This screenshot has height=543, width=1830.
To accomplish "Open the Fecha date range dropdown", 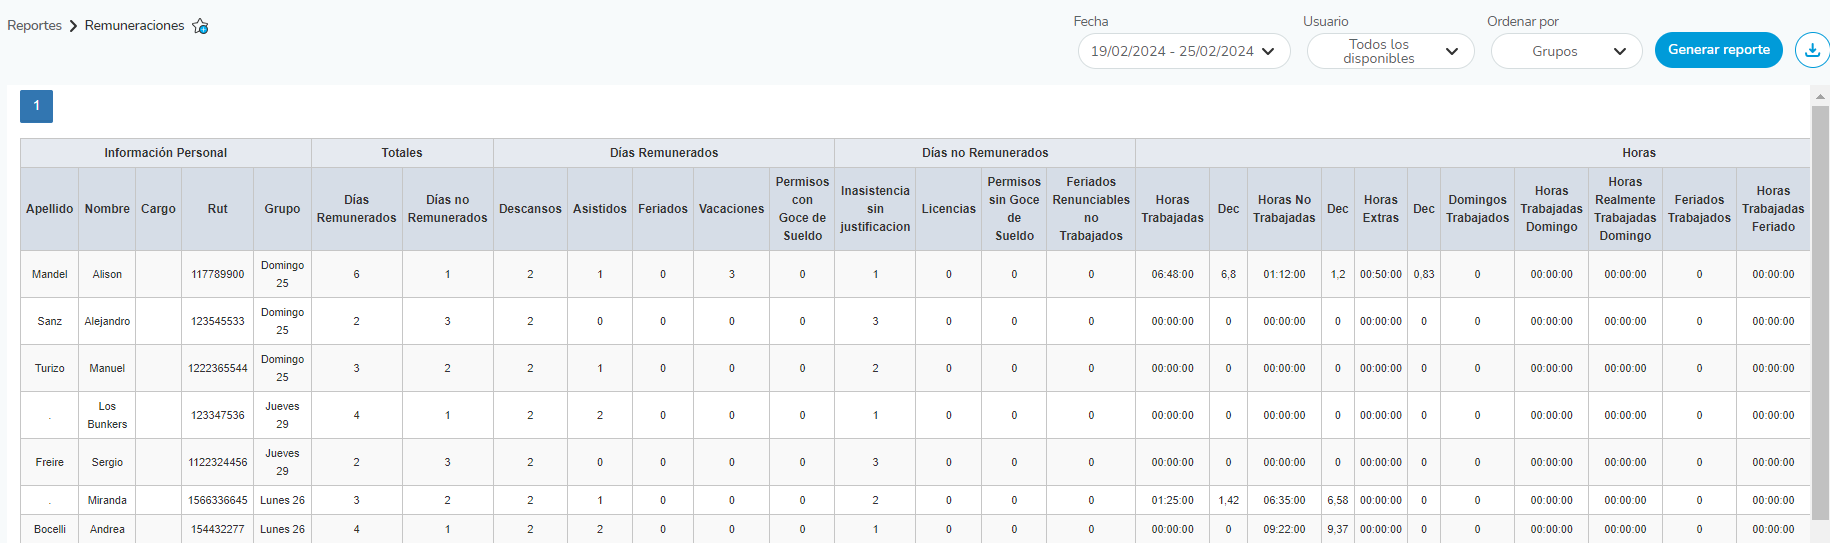I will pos(1183,51).
